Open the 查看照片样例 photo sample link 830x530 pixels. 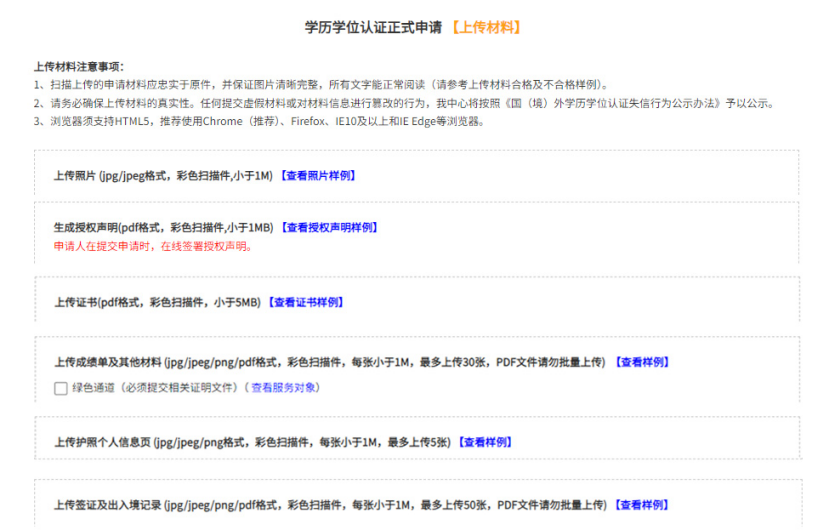(316, 176)
